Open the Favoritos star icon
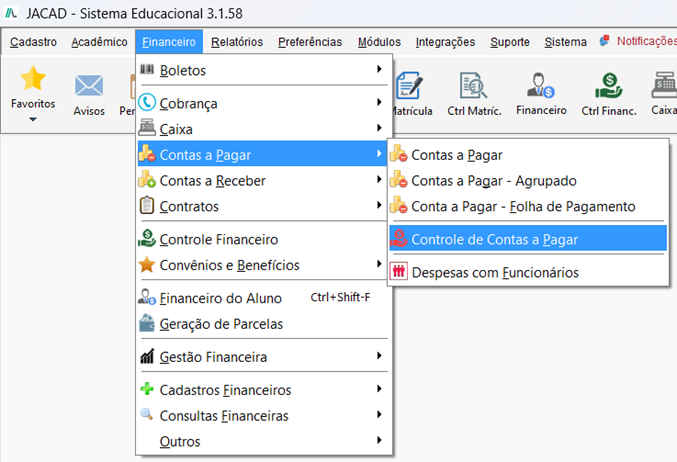 click(33, 78)
